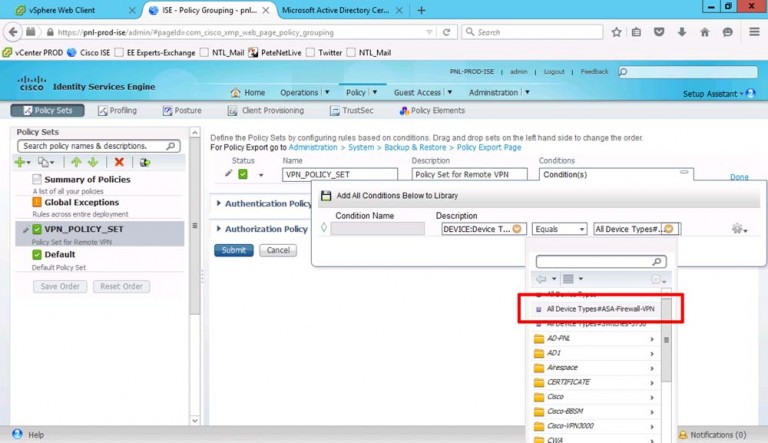Open Pocket shield icon in toolbar
Viewport: 768px width, 443px height.
pyautogui.click(x=659, y=32)
